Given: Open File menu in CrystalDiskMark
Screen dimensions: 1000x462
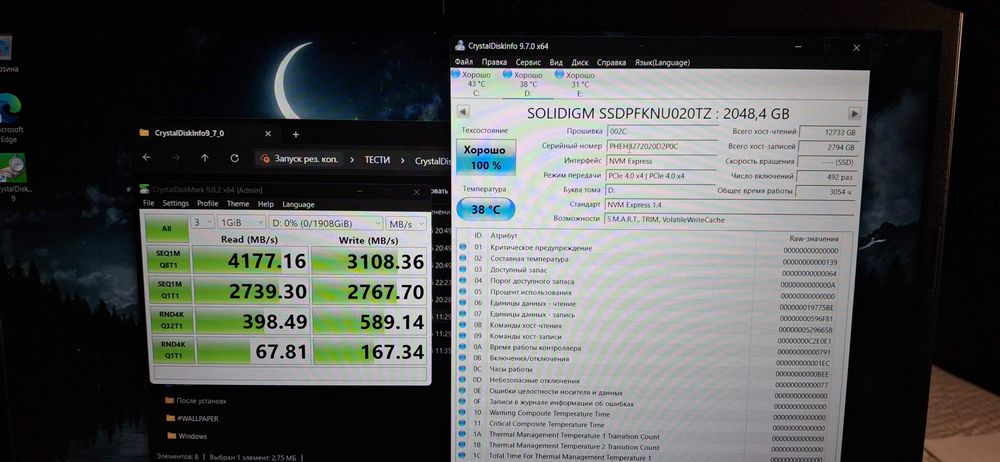Looking at the screenshot, I should (149, 204).
